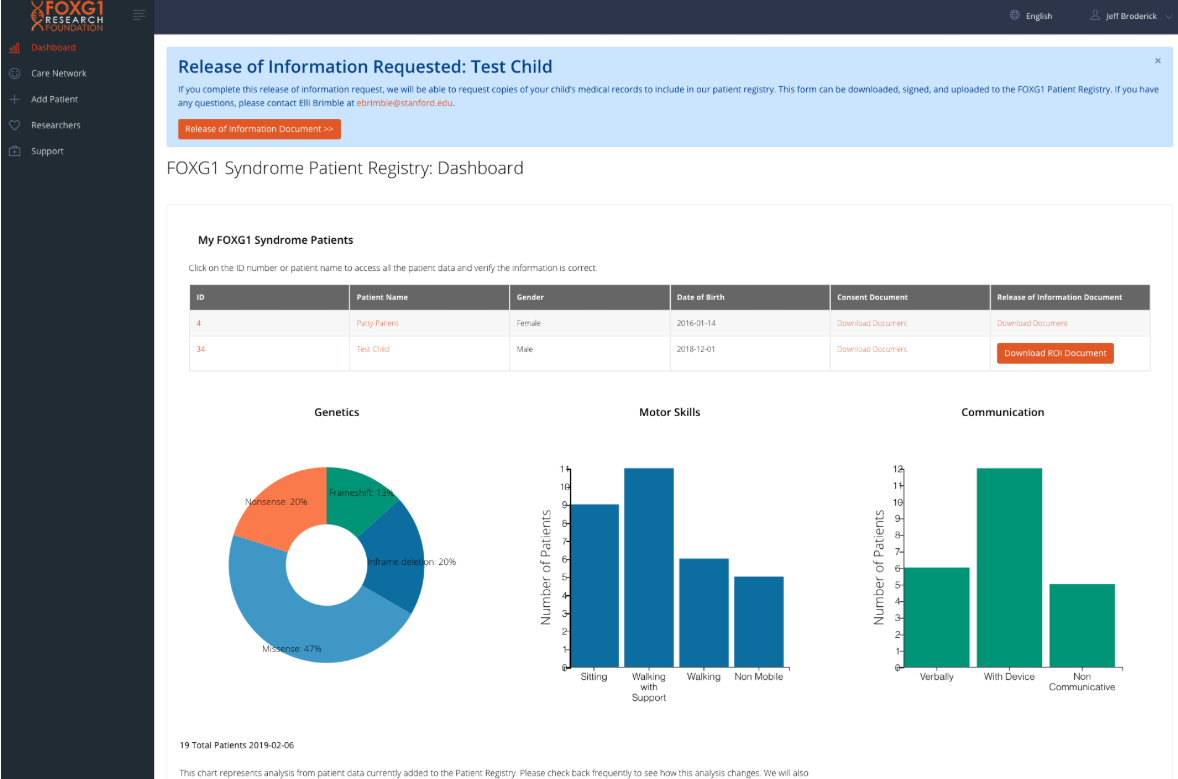The image size is (1178, 779).
Task: Open the Researchers menu item
Action: (56, 125)
